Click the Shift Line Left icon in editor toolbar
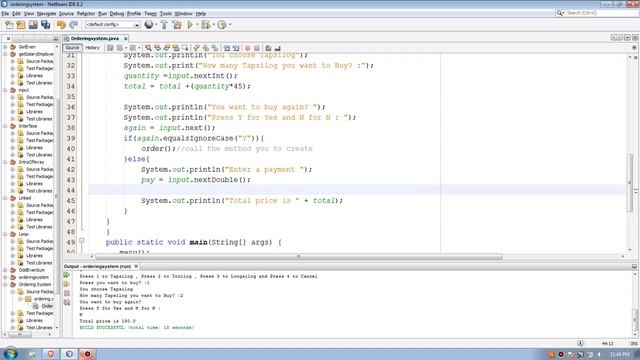Image resolution: width=640 pixels, height=360 pixels. [x=227, y=48]
